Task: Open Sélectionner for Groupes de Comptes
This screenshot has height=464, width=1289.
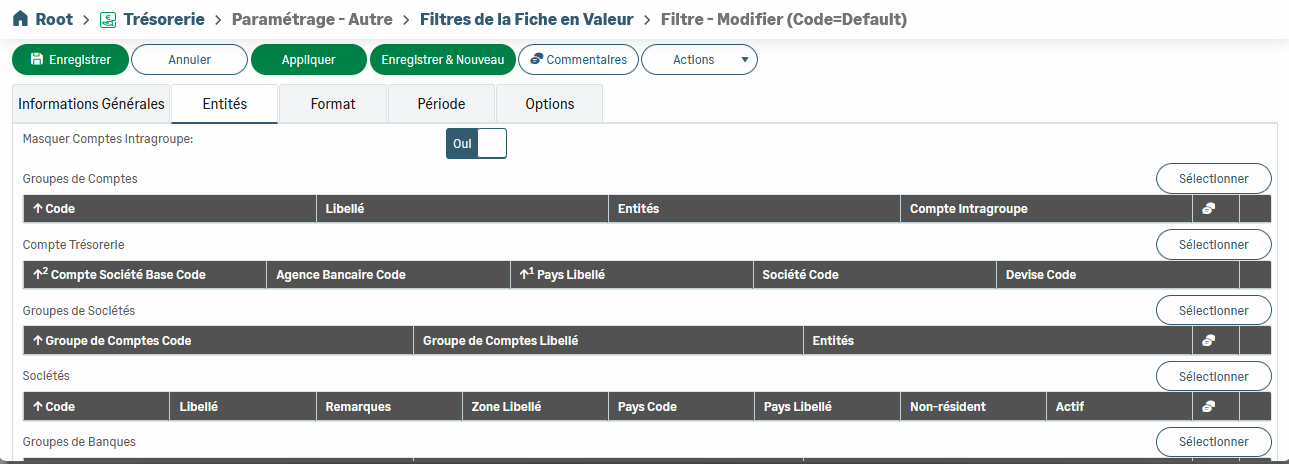Action: tap(1213, 179)
